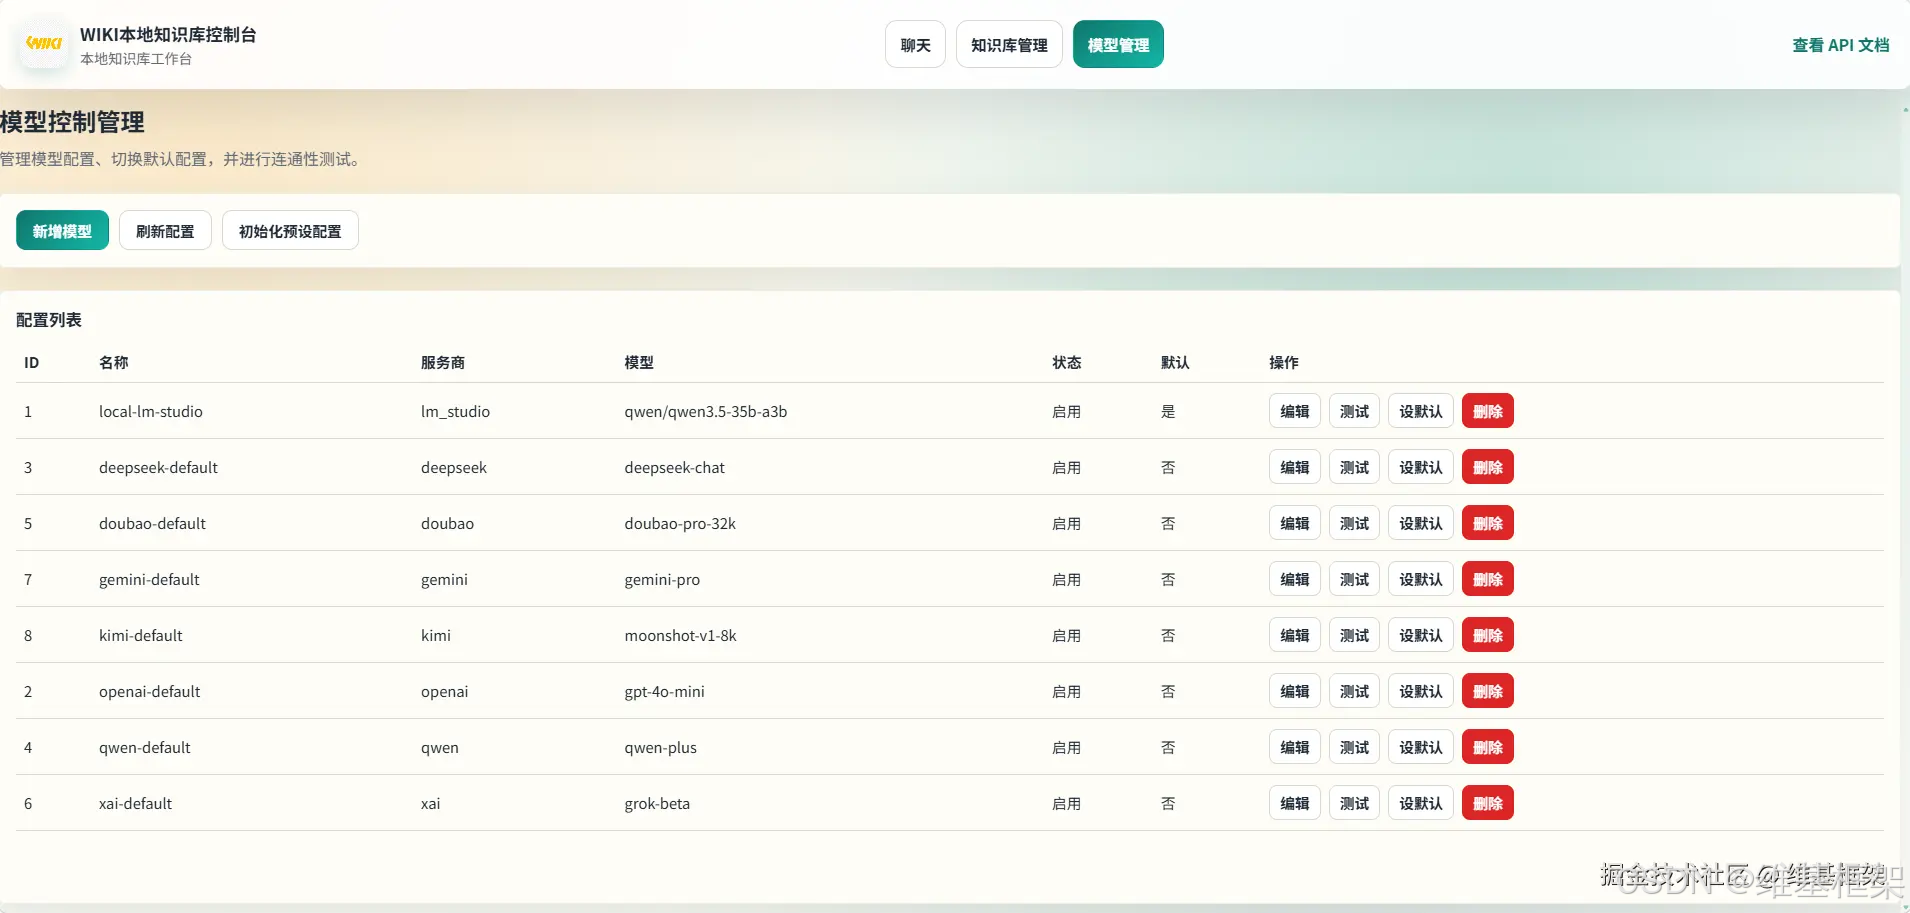Select the 模型管理 tab

1118,45
